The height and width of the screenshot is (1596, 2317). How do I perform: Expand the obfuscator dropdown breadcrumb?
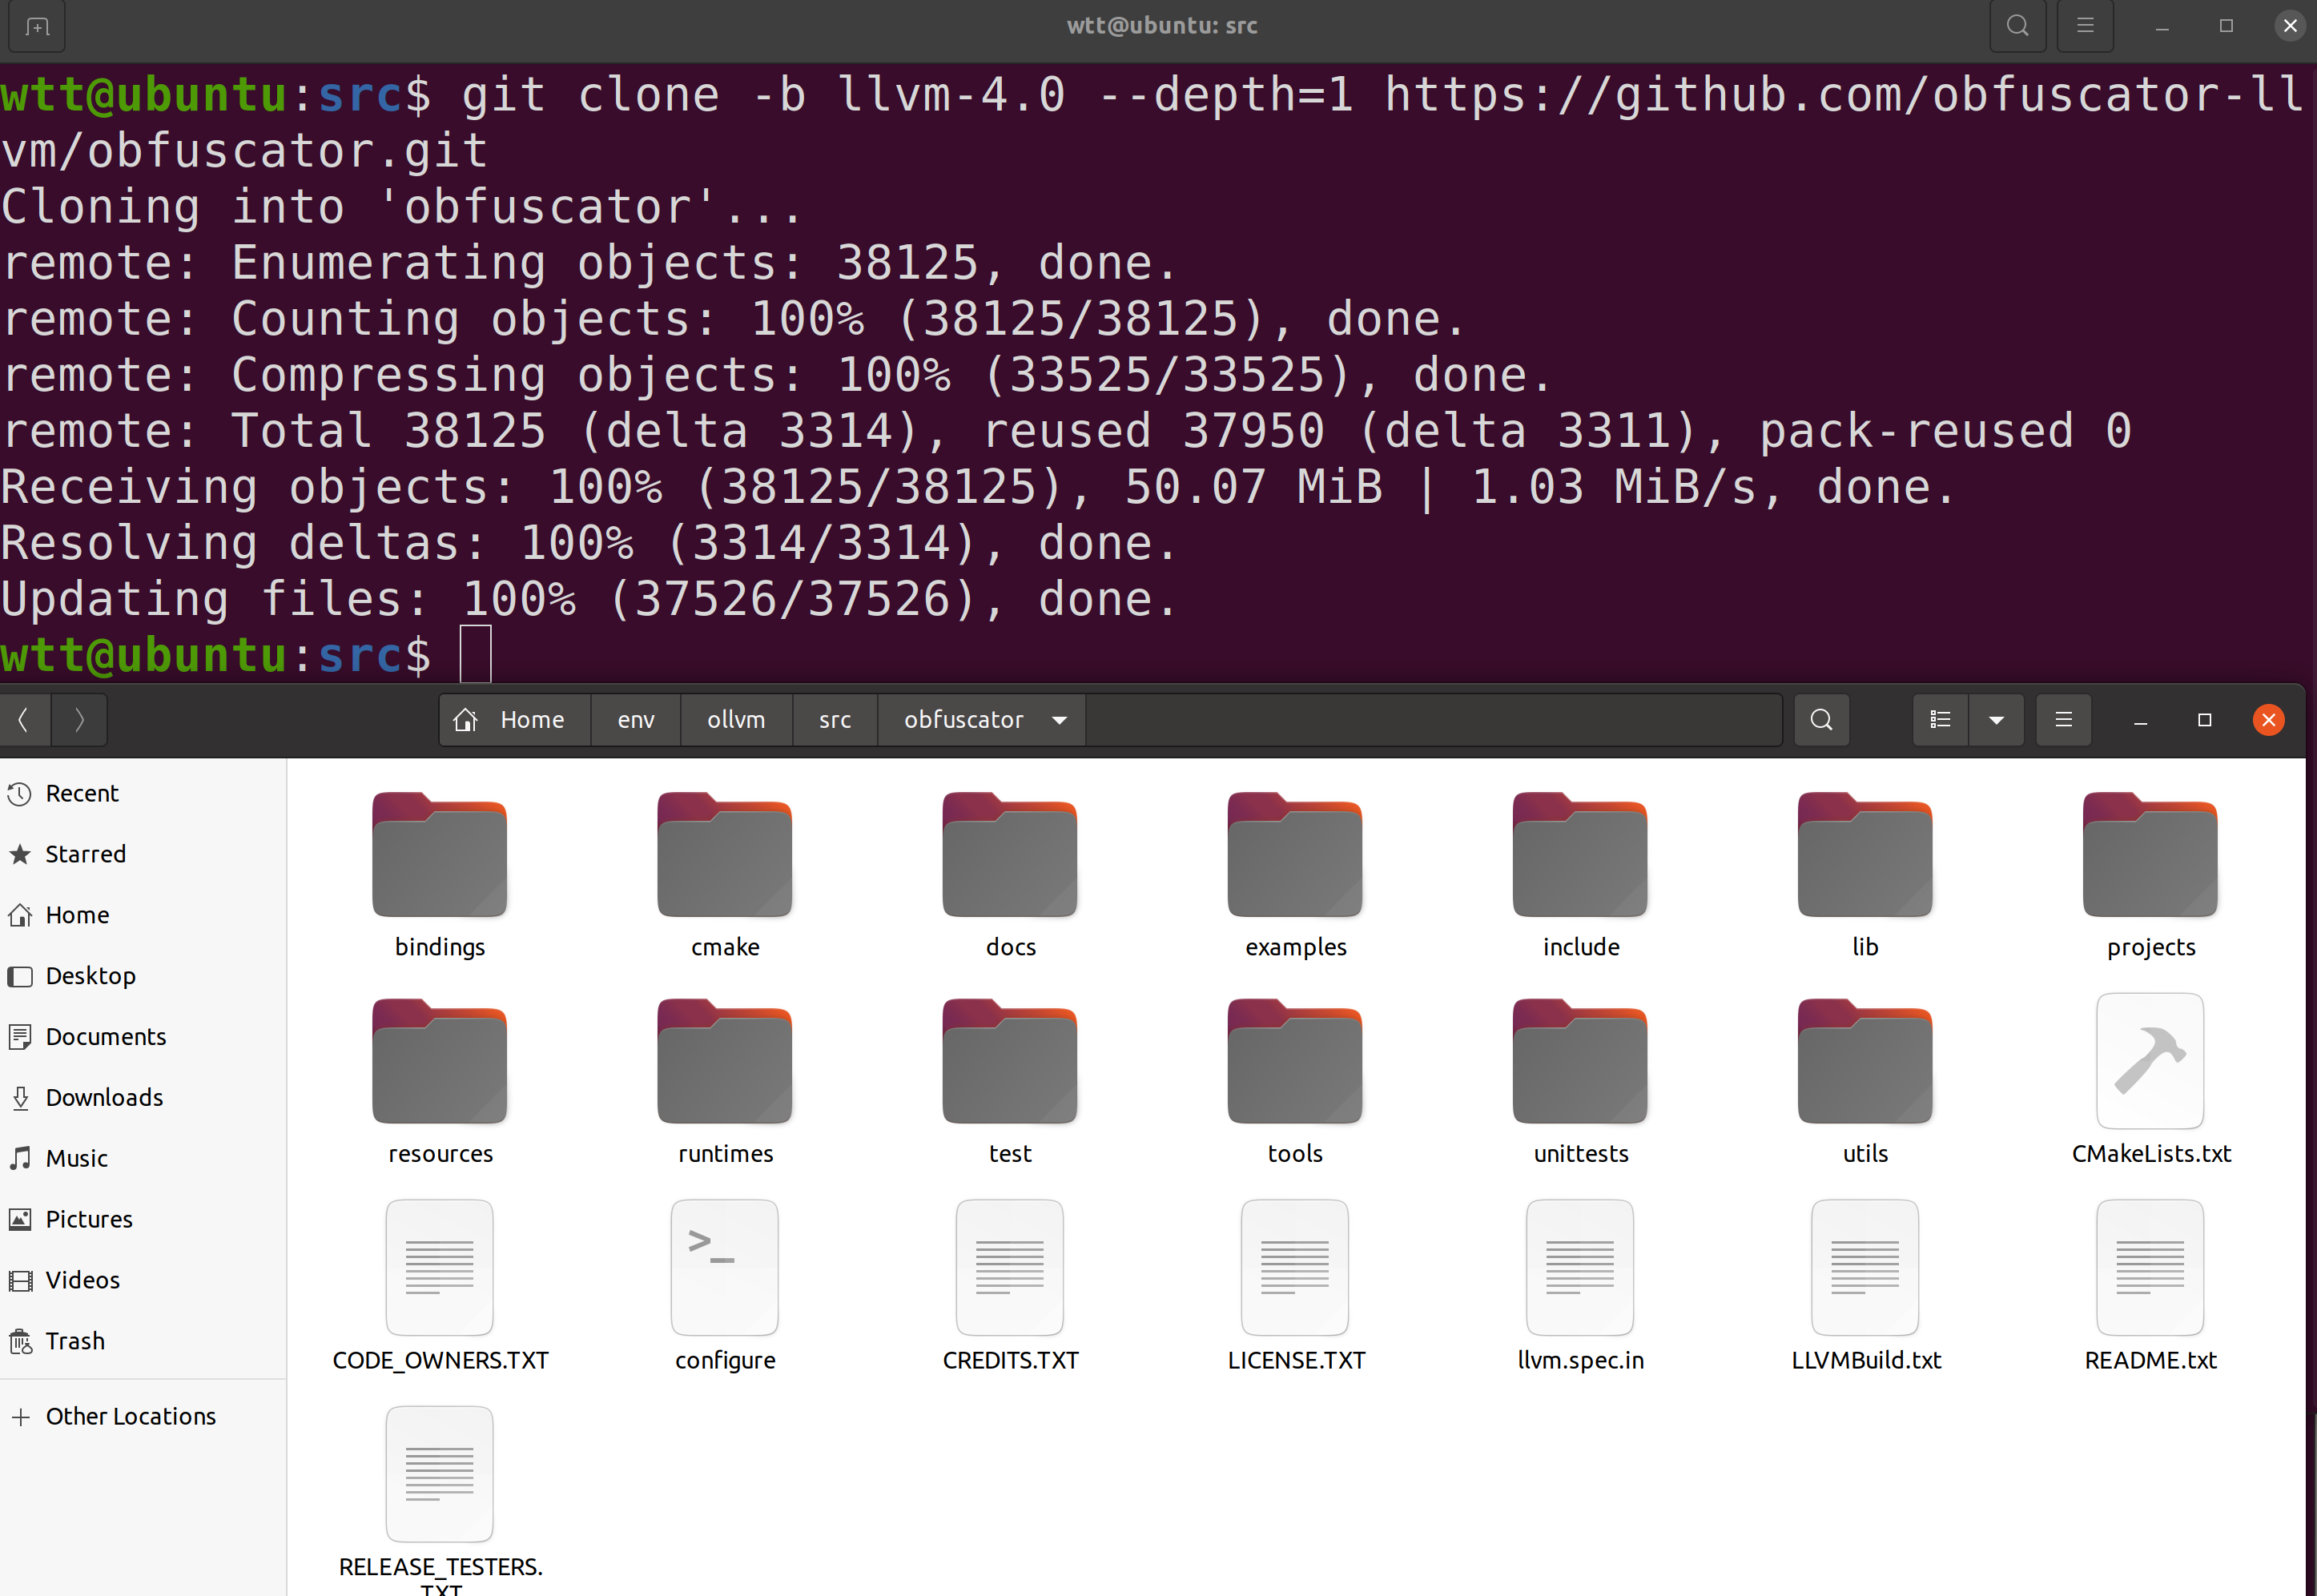(x=1058, y=718)
